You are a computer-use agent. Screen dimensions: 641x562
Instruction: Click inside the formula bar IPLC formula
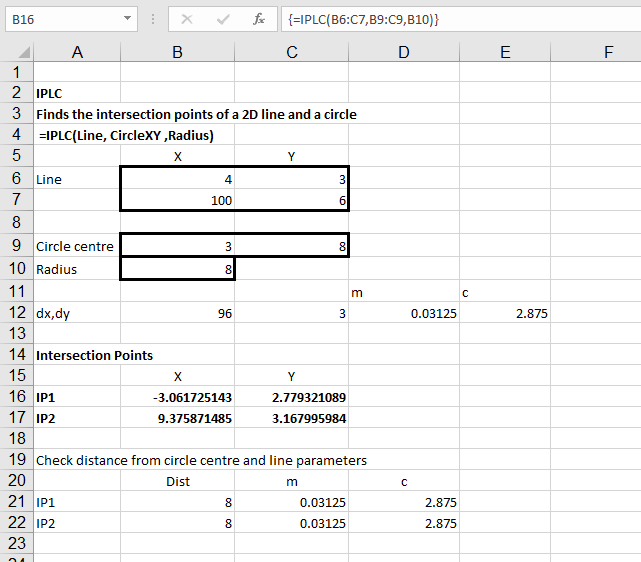tap(450, 19)
